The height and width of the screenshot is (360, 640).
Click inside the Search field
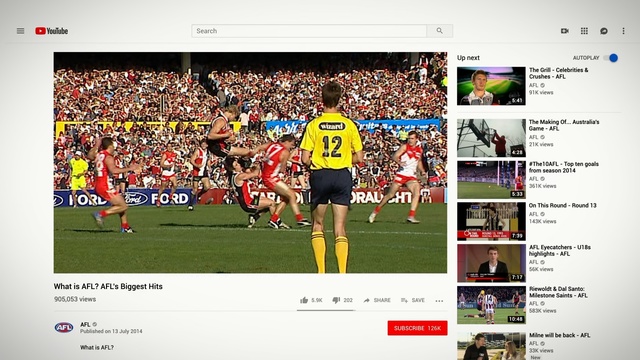click(x=309, y=31)
